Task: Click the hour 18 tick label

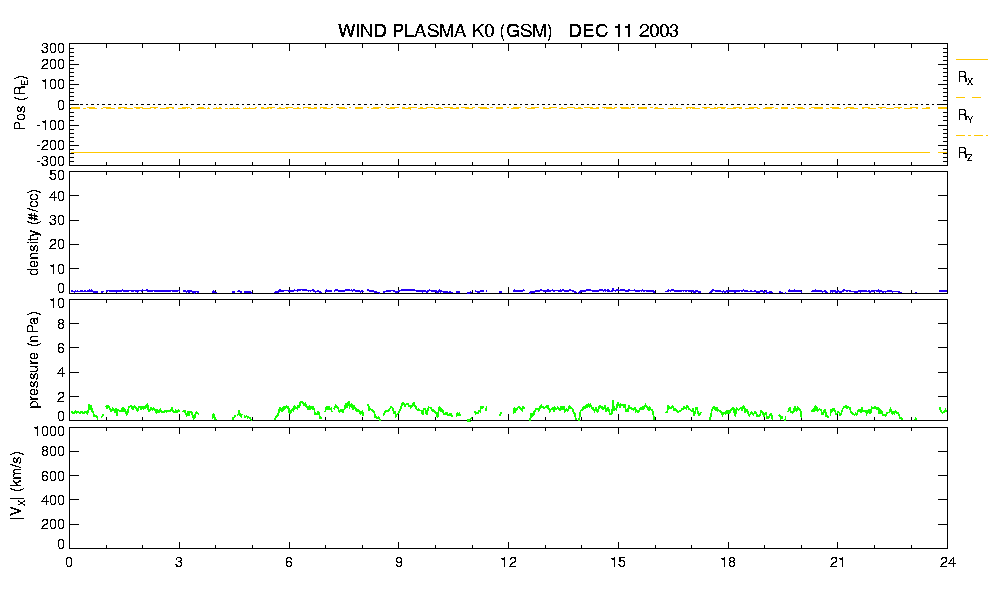Action: coord(728,562)
